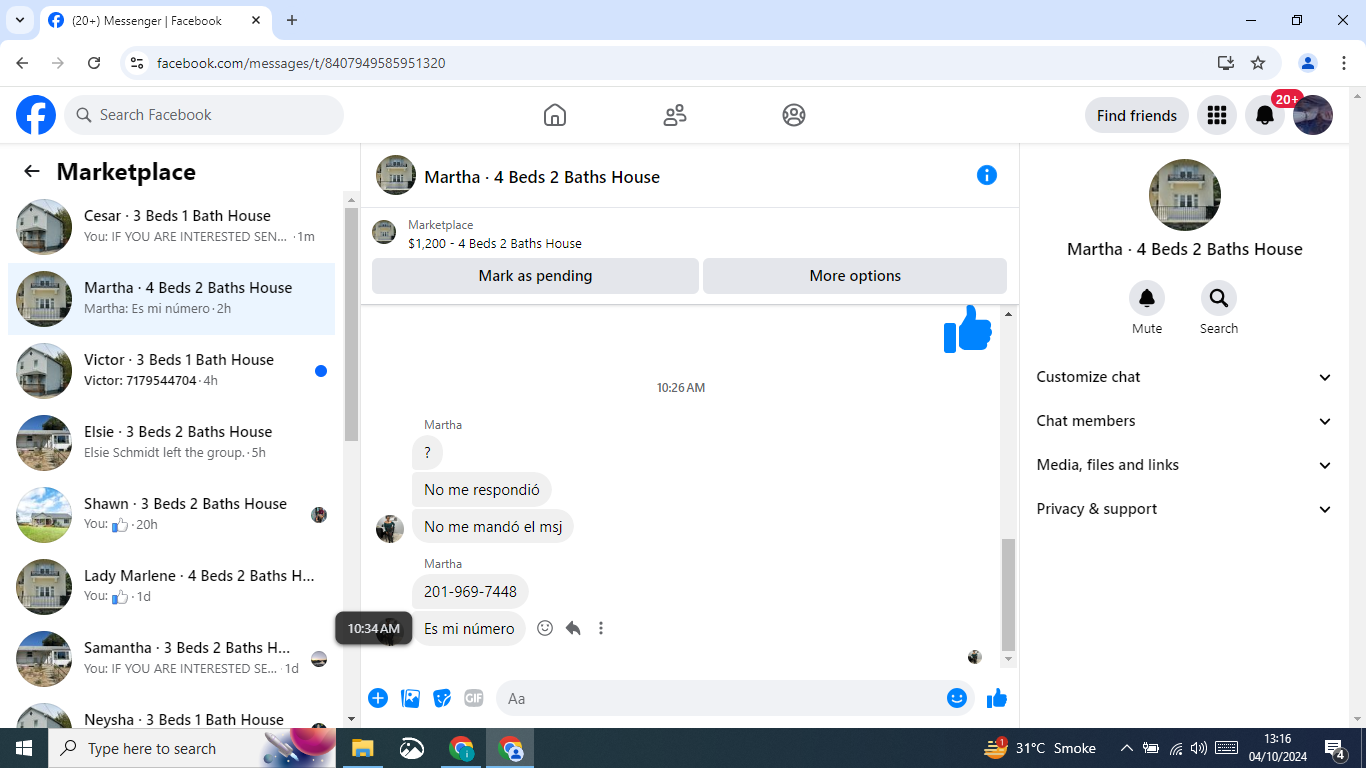Image resolution: width=1366 pixels, height=768 pixels.
Task: Click the 'No me respondió' message
Action: tap(482, 490)
